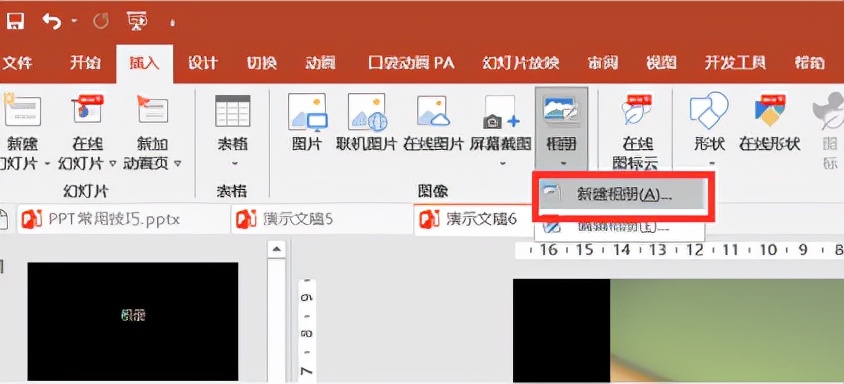
Task: Switch to the 视图 tab
Action: (661, 62)
